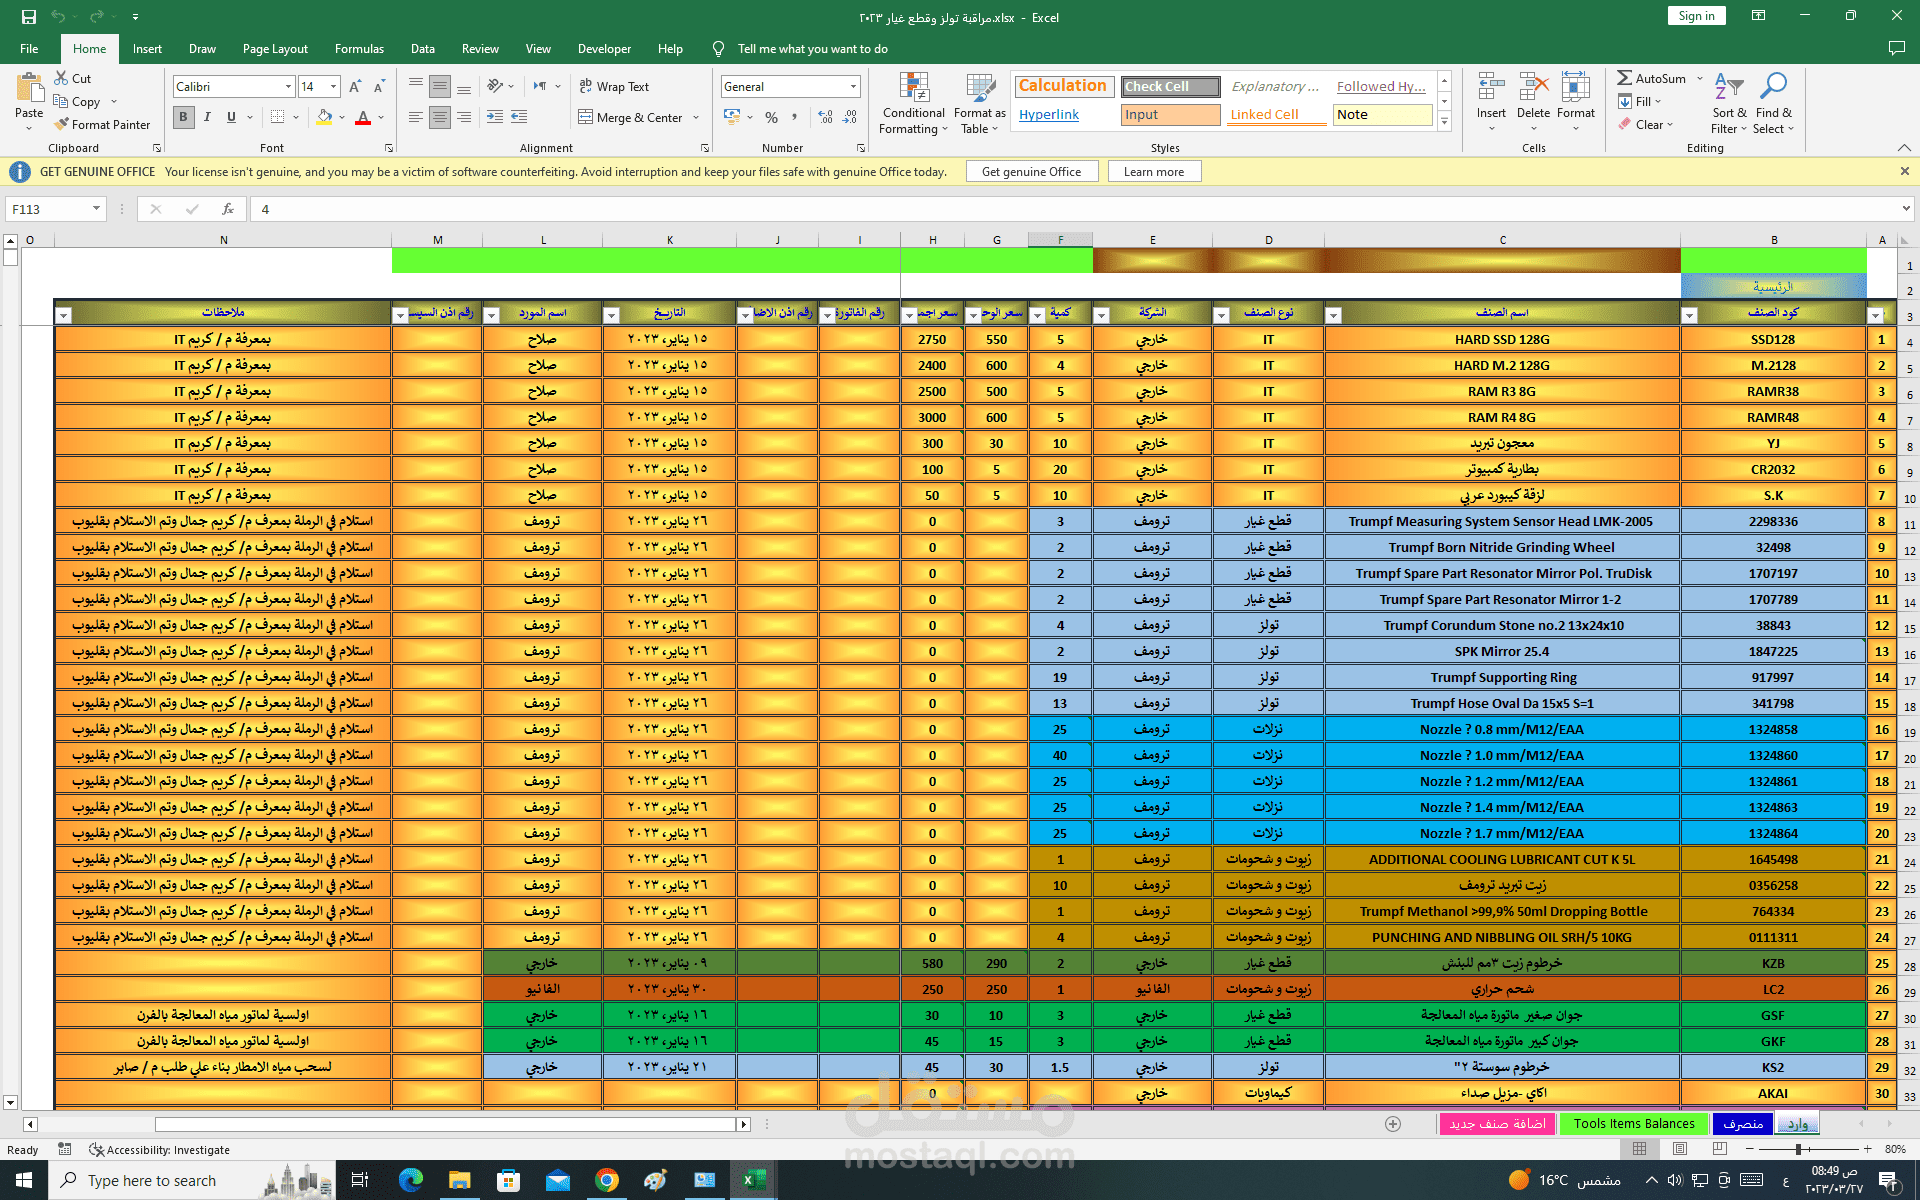Click the Hyperlink cell style
This screenshot has width=1920, height=1200.
pyautogui.click(x=1049, y=115)
